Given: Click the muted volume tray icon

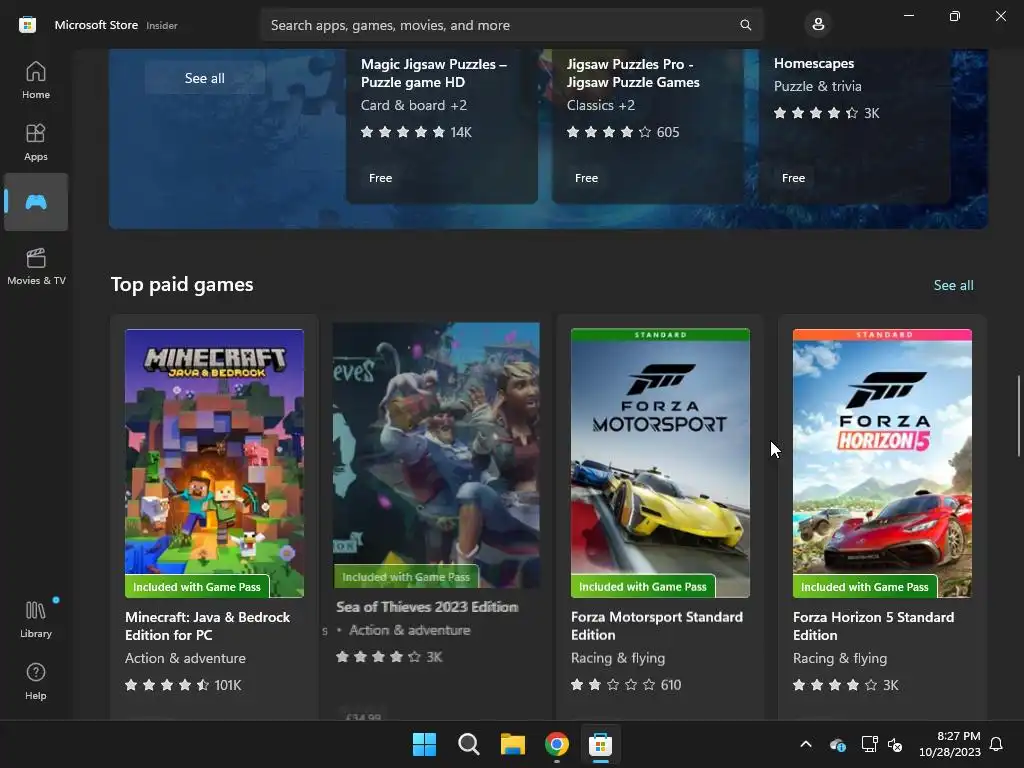Looking at the screenshot, I should (x=895, y=744).
